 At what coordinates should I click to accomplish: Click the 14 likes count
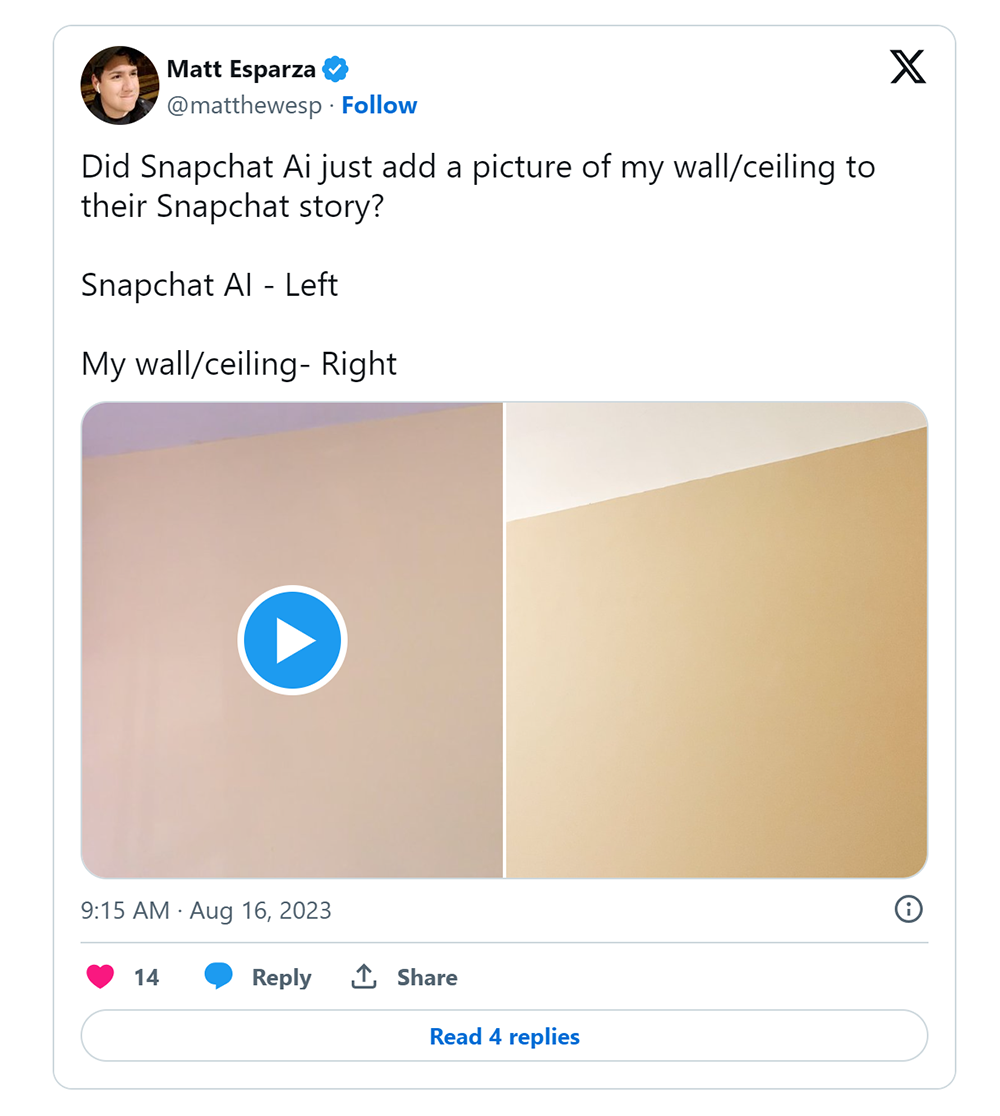[146, 977]
